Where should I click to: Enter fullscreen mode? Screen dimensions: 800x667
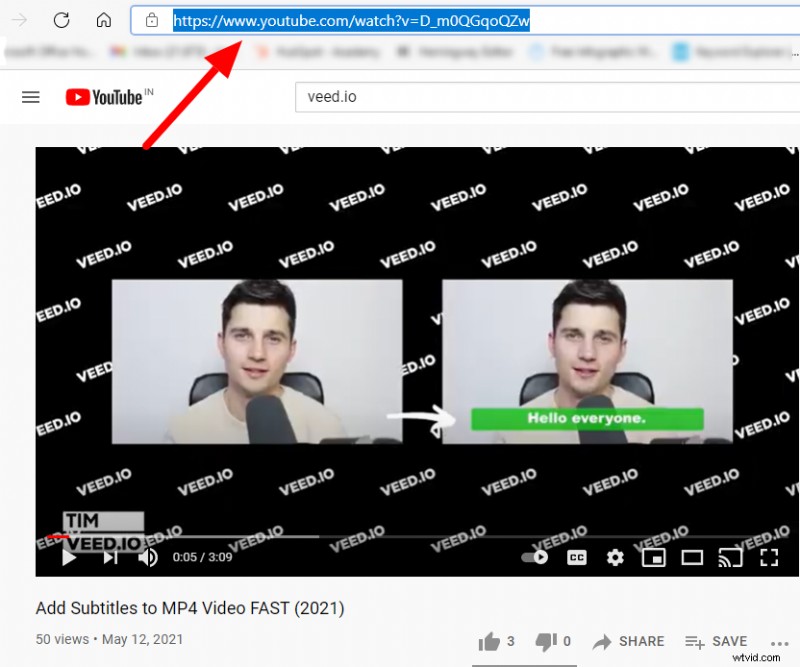[x=769, y=558]
